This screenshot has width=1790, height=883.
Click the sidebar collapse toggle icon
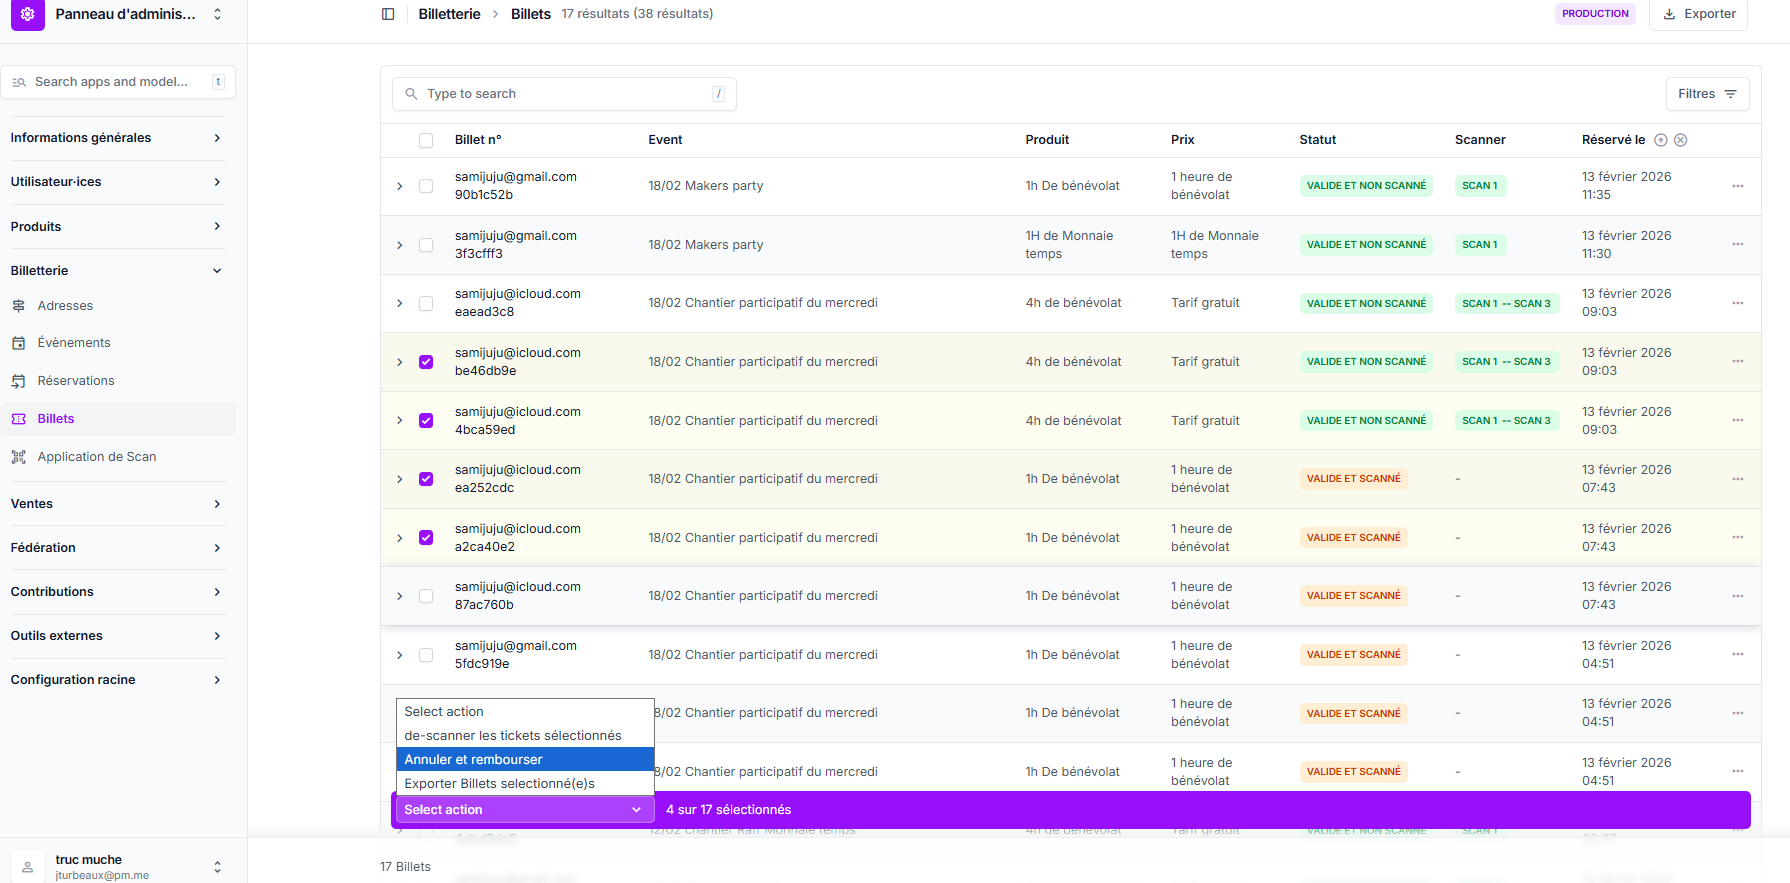388,14
